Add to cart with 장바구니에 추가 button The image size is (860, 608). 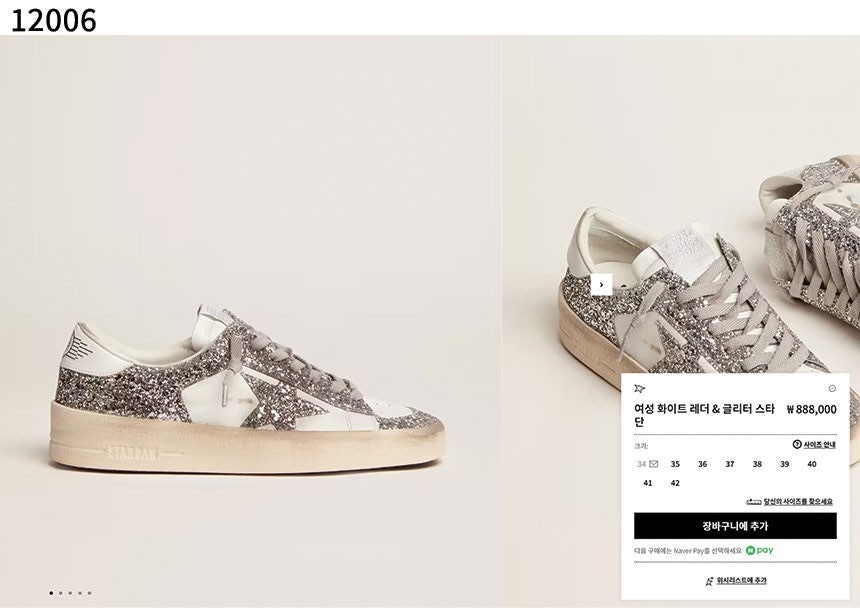tap(735, 526)
